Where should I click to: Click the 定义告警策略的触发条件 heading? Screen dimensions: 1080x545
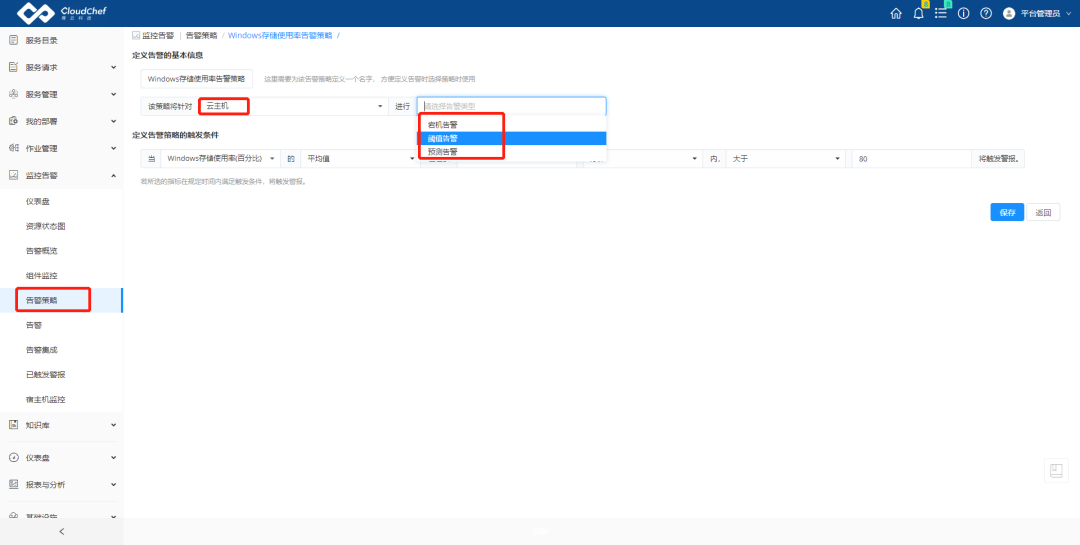175,134
